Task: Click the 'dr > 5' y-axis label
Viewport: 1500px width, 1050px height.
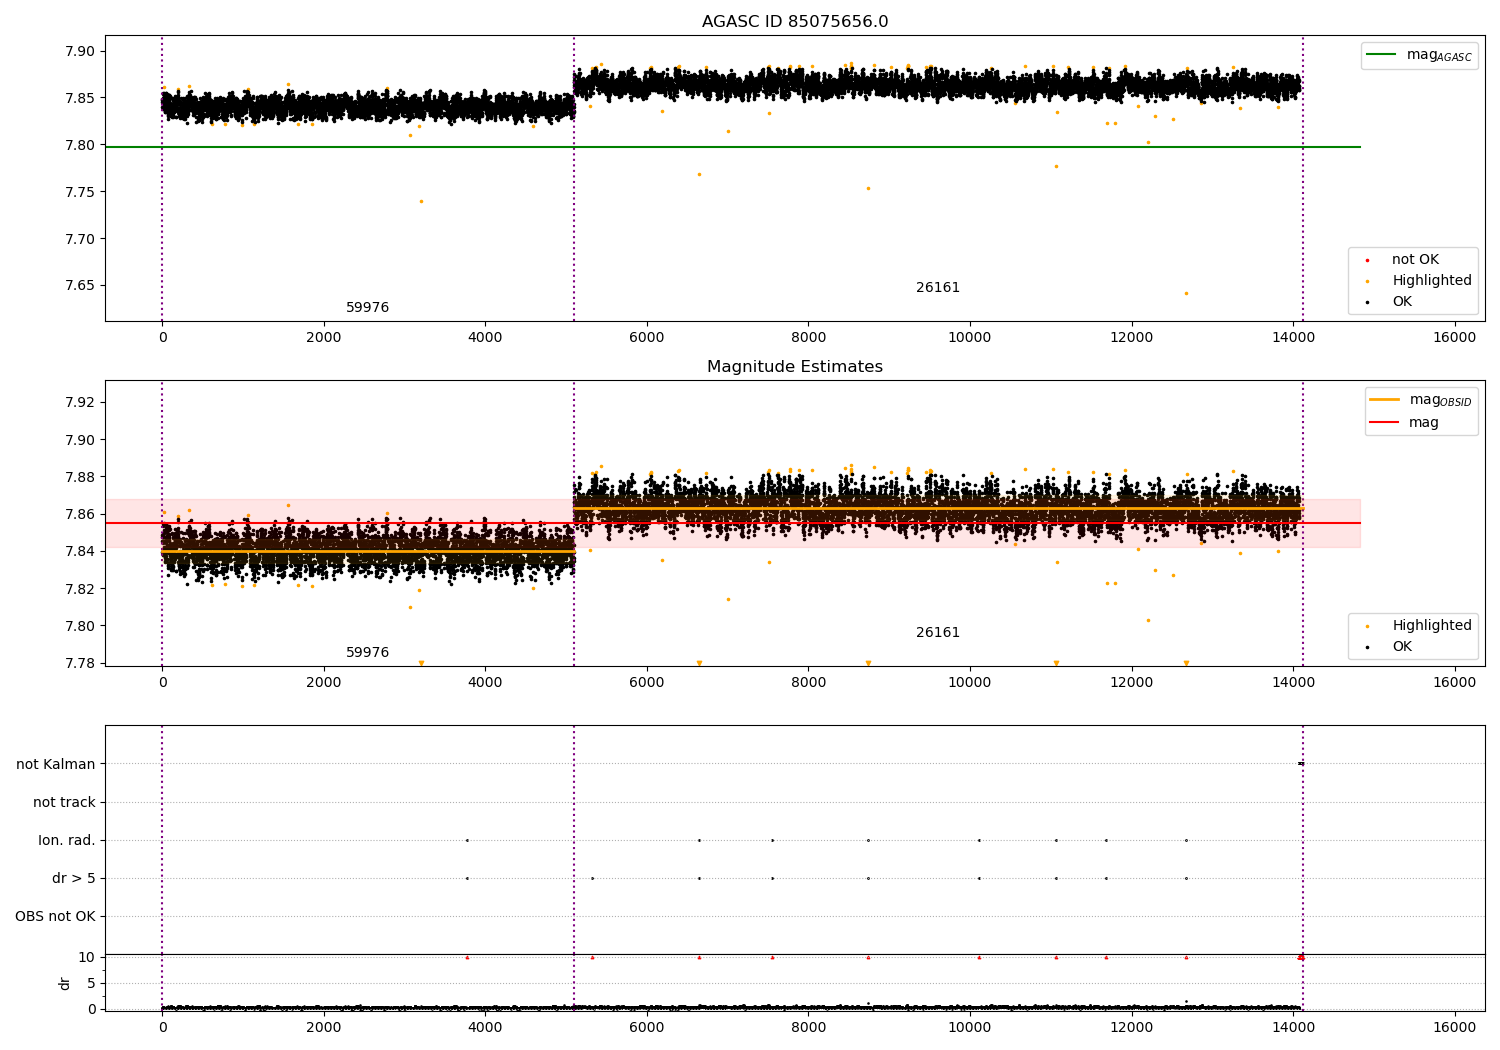Action: [x=74, y=878]
